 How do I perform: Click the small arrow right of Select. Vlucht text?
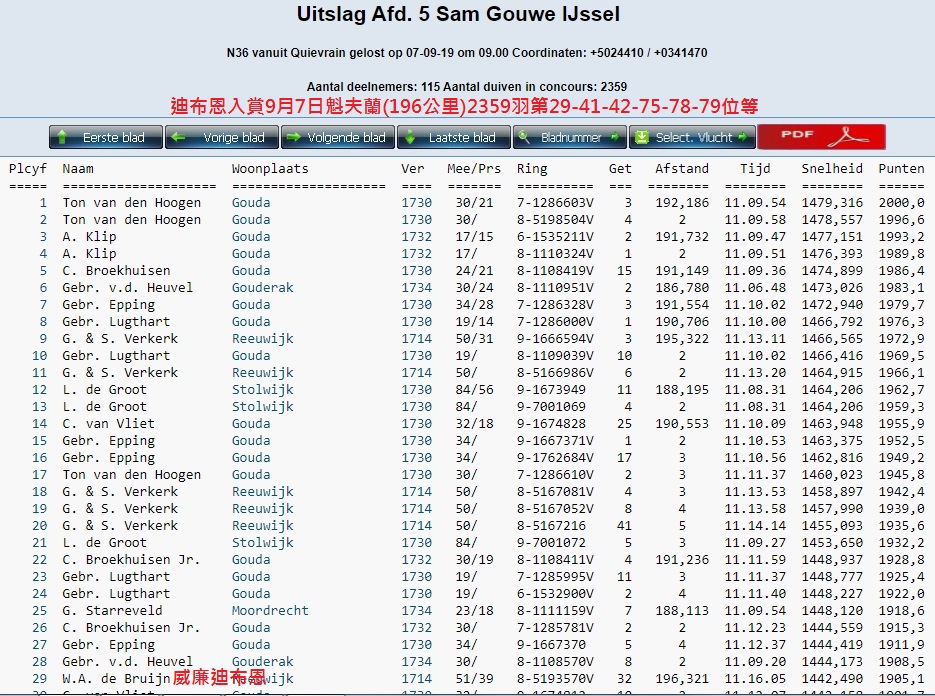point(742,138)
